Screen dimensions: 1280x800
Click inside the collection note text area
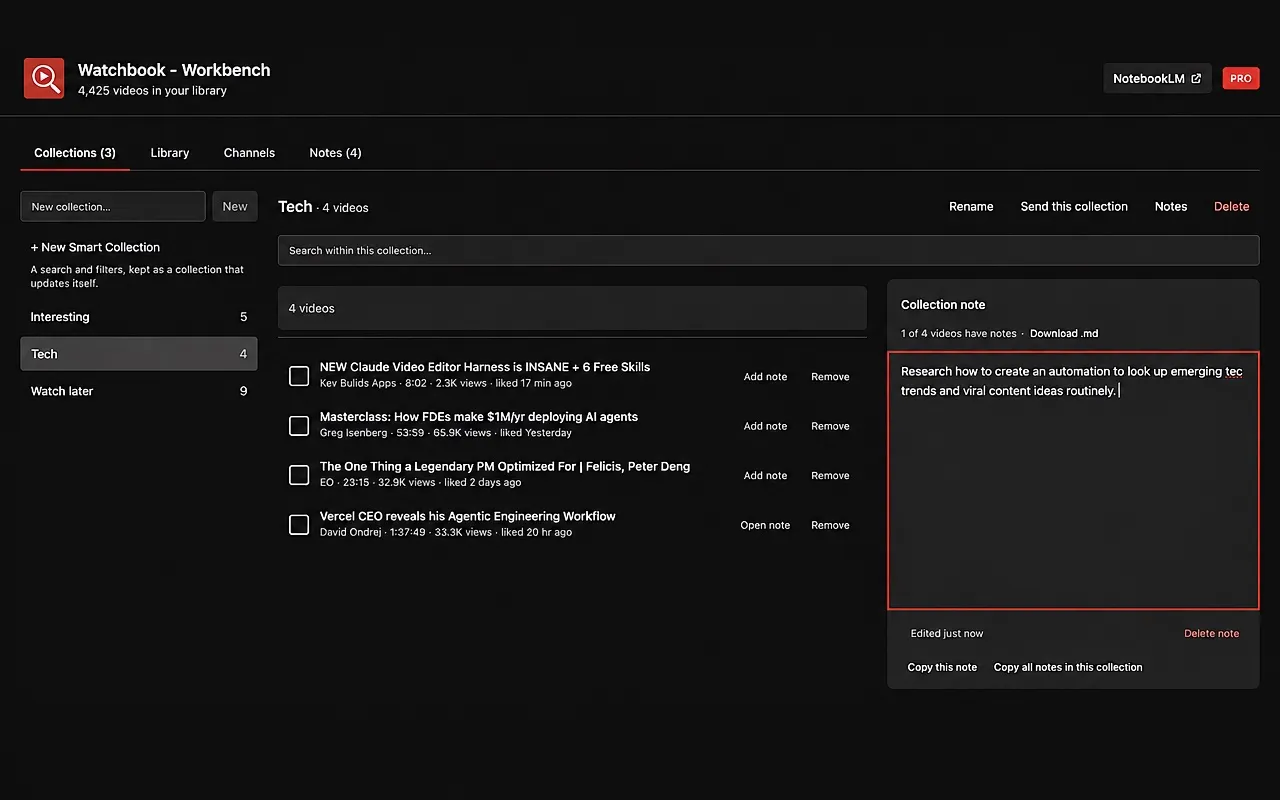click(1073, 480)
